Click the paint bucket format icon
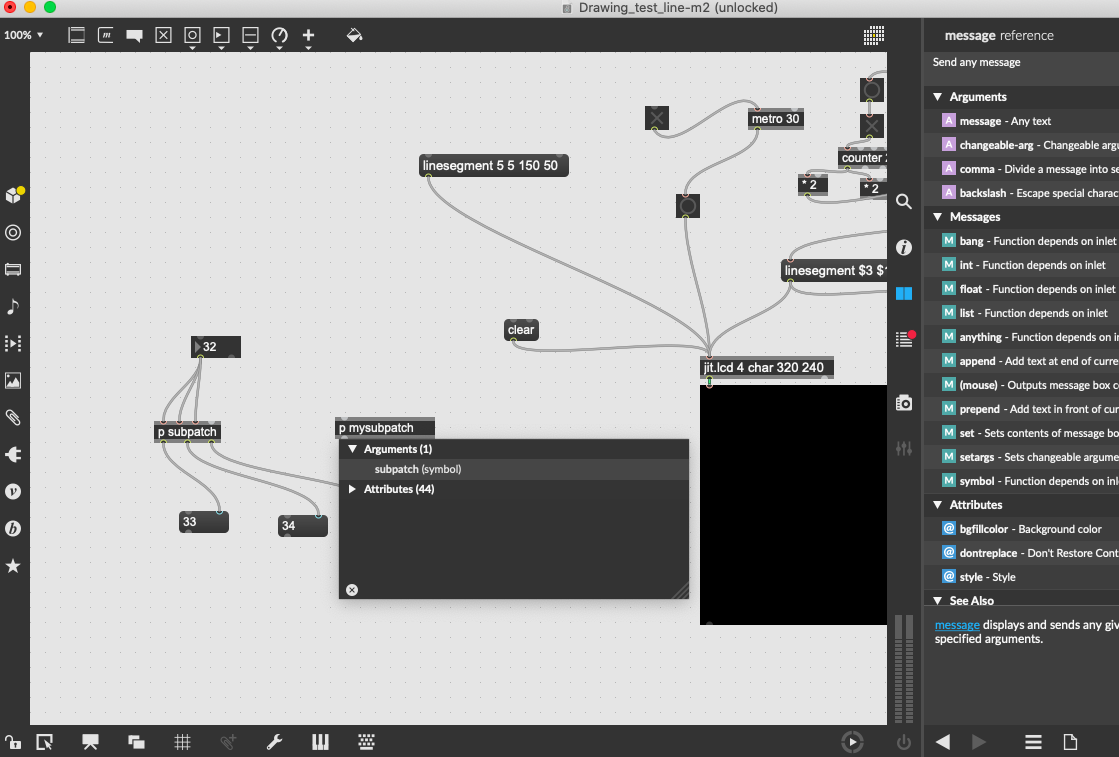This screenshot has height=757, width=1119. (x=354, y=35)
